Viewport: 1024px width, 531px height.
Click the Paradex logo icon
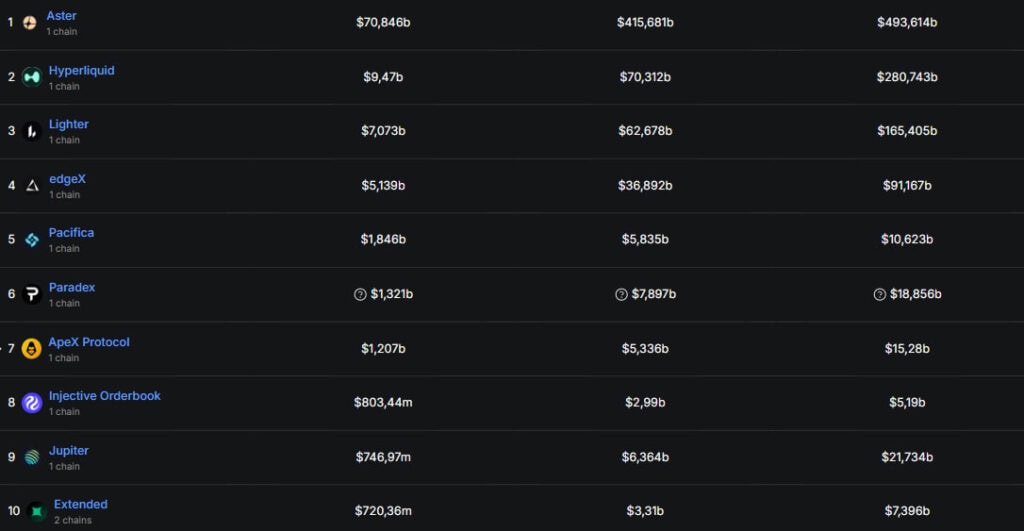click(x=31, y=294)
